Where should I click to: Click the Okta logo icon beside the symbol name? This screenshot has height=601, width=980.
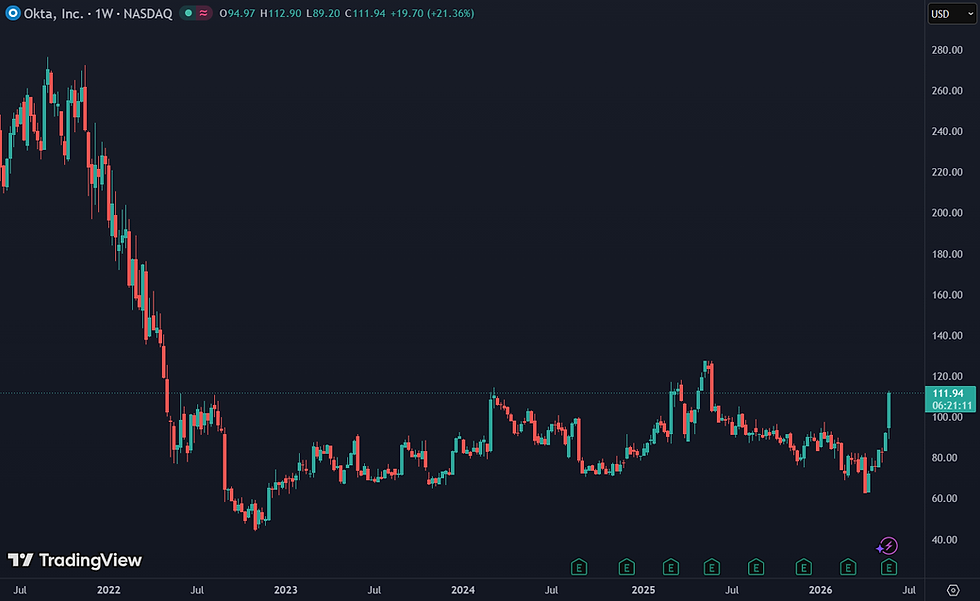click(x=12, y=13)
